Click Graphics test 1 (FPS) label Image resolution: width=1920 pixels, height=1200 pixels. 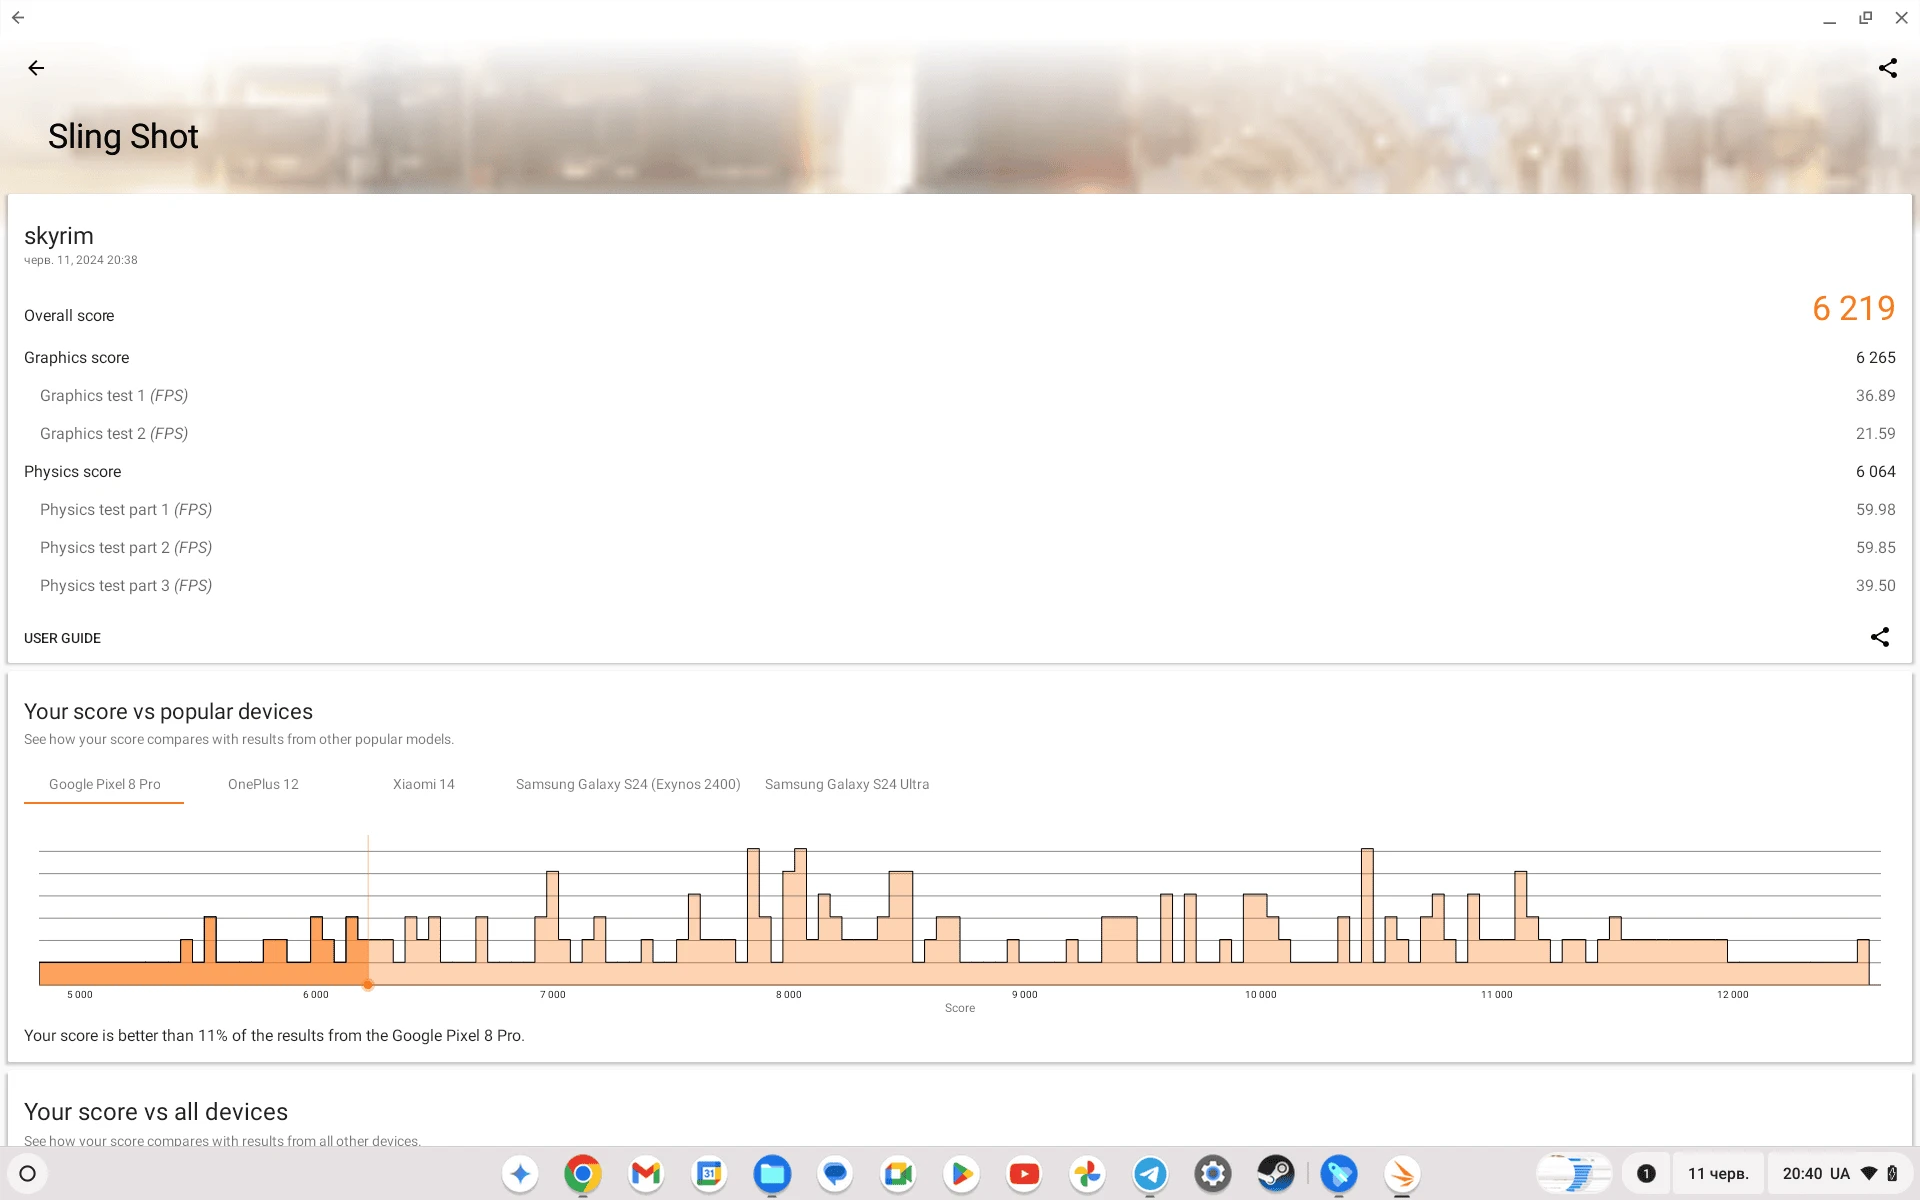point(114,395)
